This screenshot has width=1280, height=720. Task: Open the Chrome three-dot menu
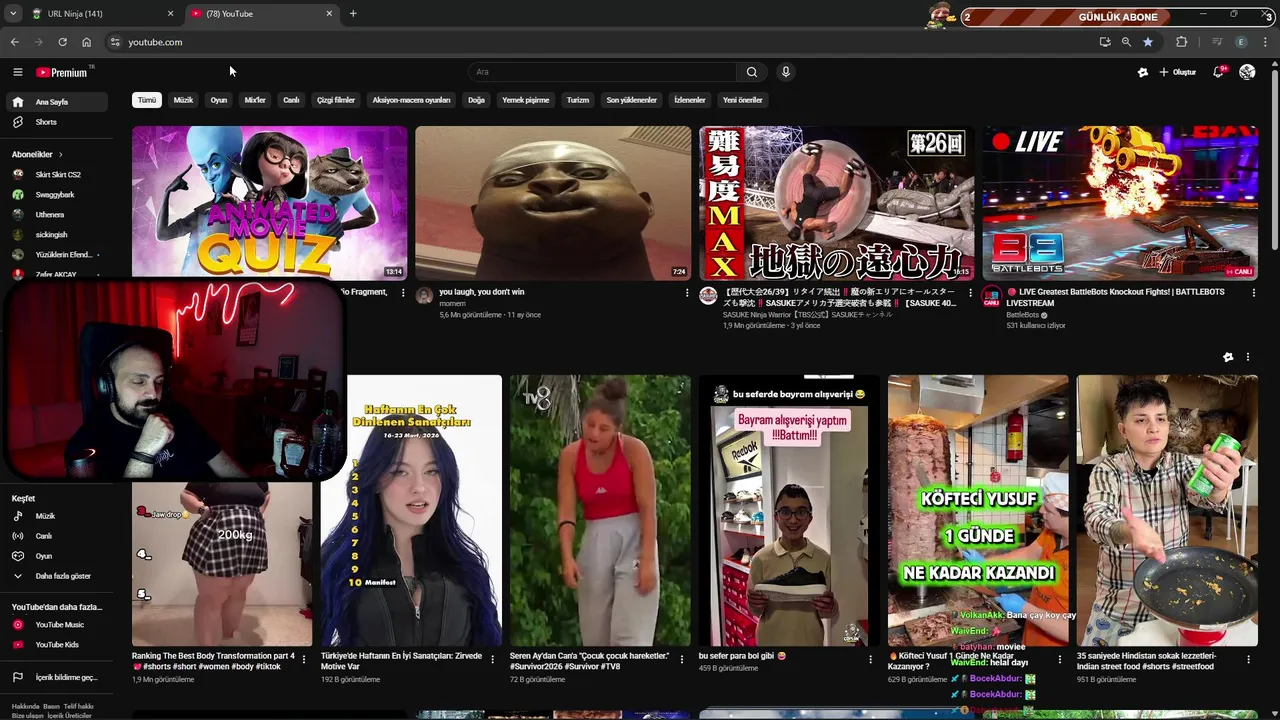(x=1266, y=42)
